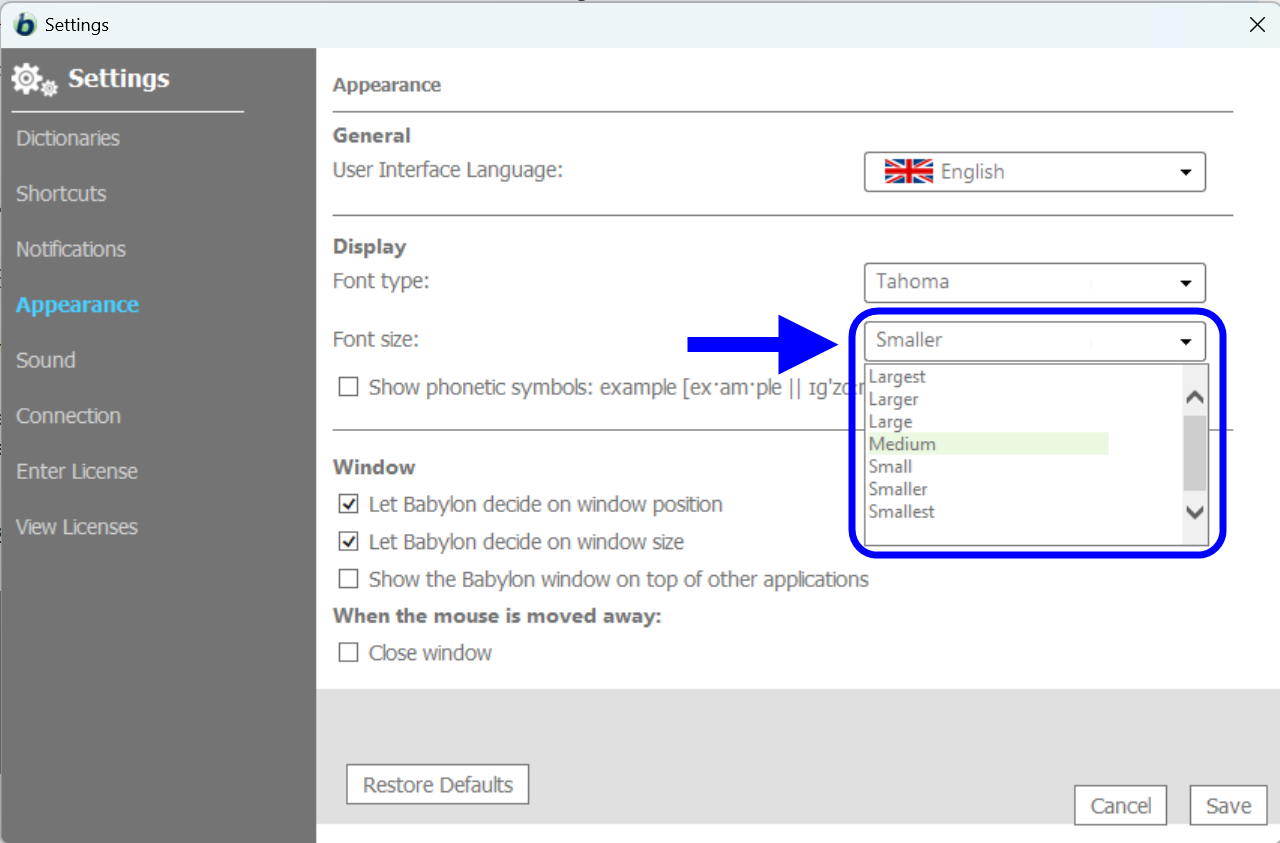Collapse the Font size dropdown
This screenshot has height=843, width=1280.
tap(1035, 341)
